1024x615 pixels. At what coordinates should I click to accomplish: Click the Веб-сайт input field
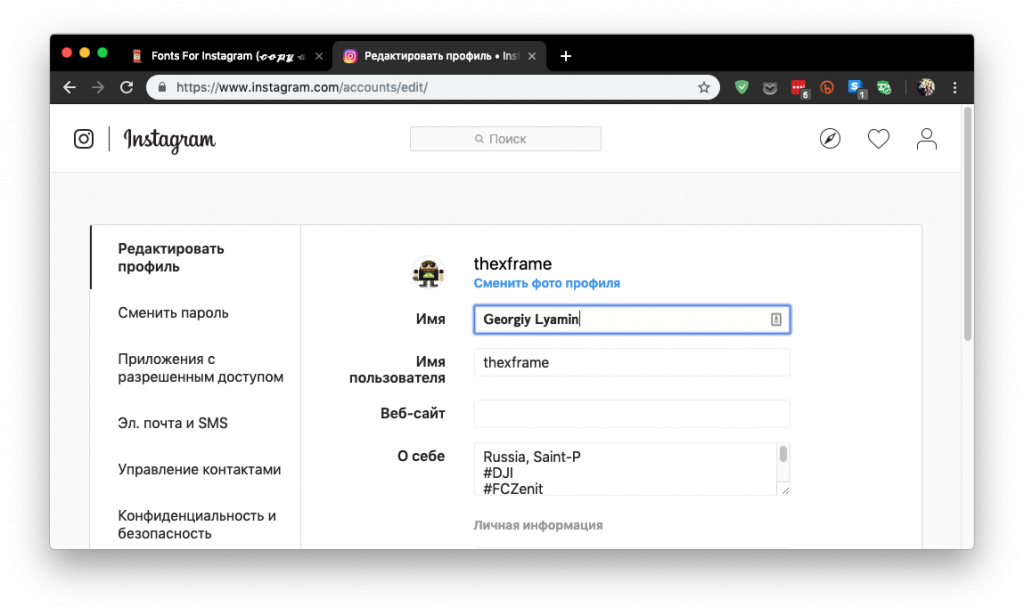pos(632,414)
